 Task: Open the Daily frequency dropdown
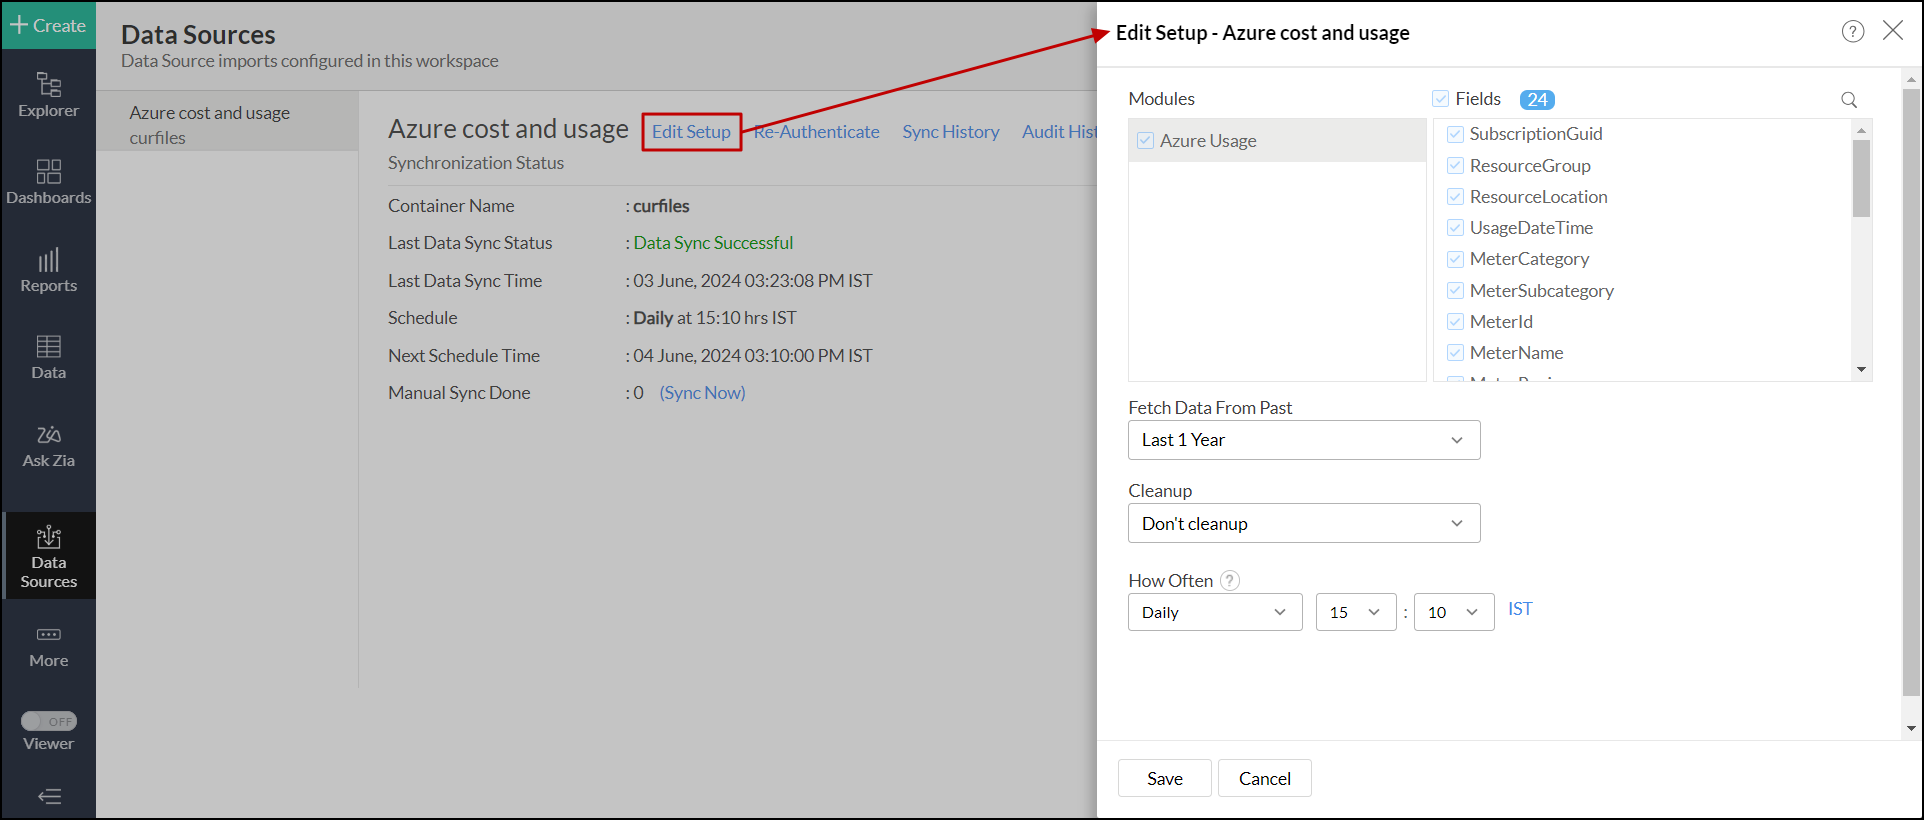tap(1214, 612)
